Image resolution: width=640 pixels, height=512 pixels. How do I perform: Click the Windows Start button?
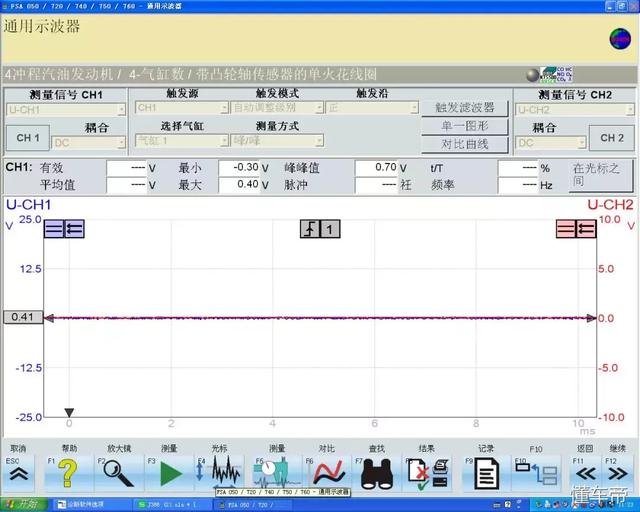[24, 505]
